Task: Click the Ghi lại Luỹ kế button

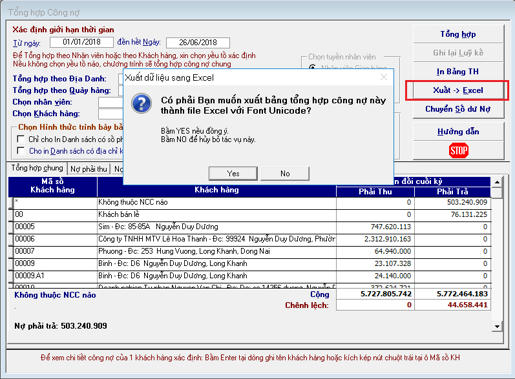Action: (x=458, y=53)
